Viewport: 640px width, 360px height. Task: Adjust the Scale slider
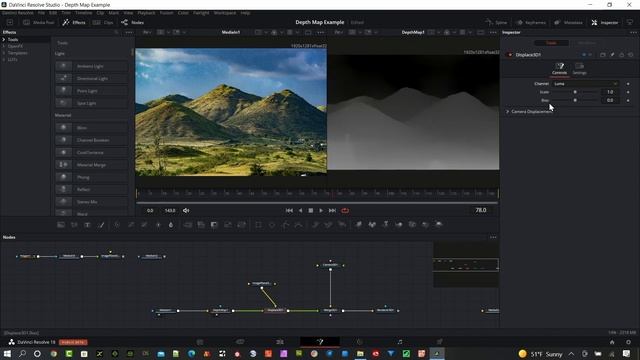pyautogui.click(x=575, y=92)
